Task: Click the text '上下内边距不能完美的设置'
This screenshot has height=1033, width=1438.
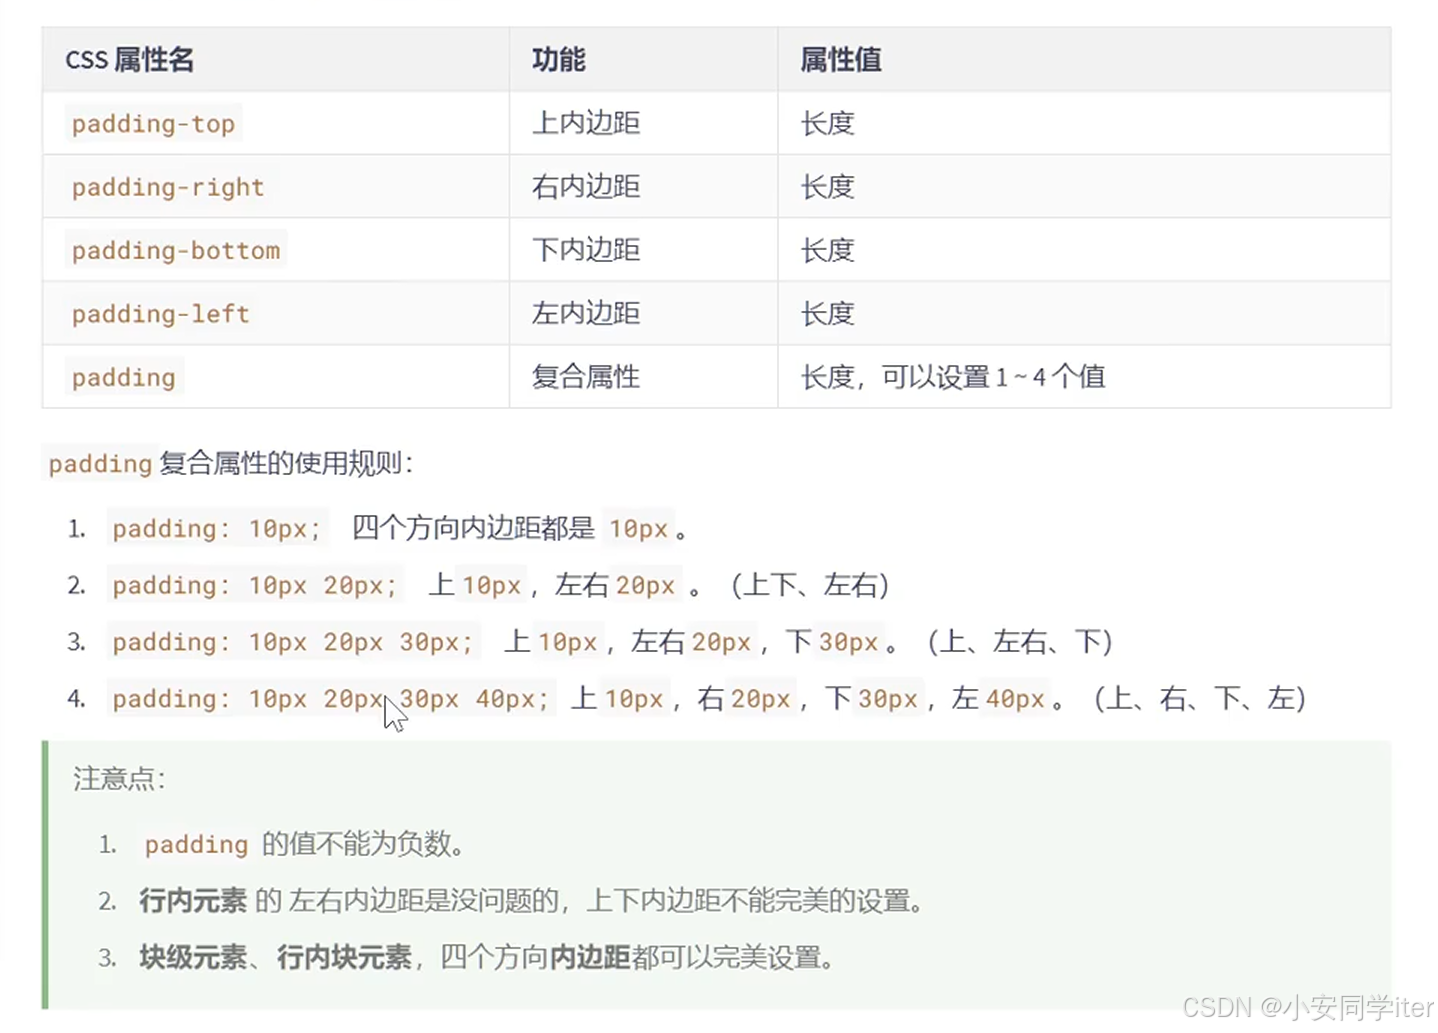Action: coord(748,901)
